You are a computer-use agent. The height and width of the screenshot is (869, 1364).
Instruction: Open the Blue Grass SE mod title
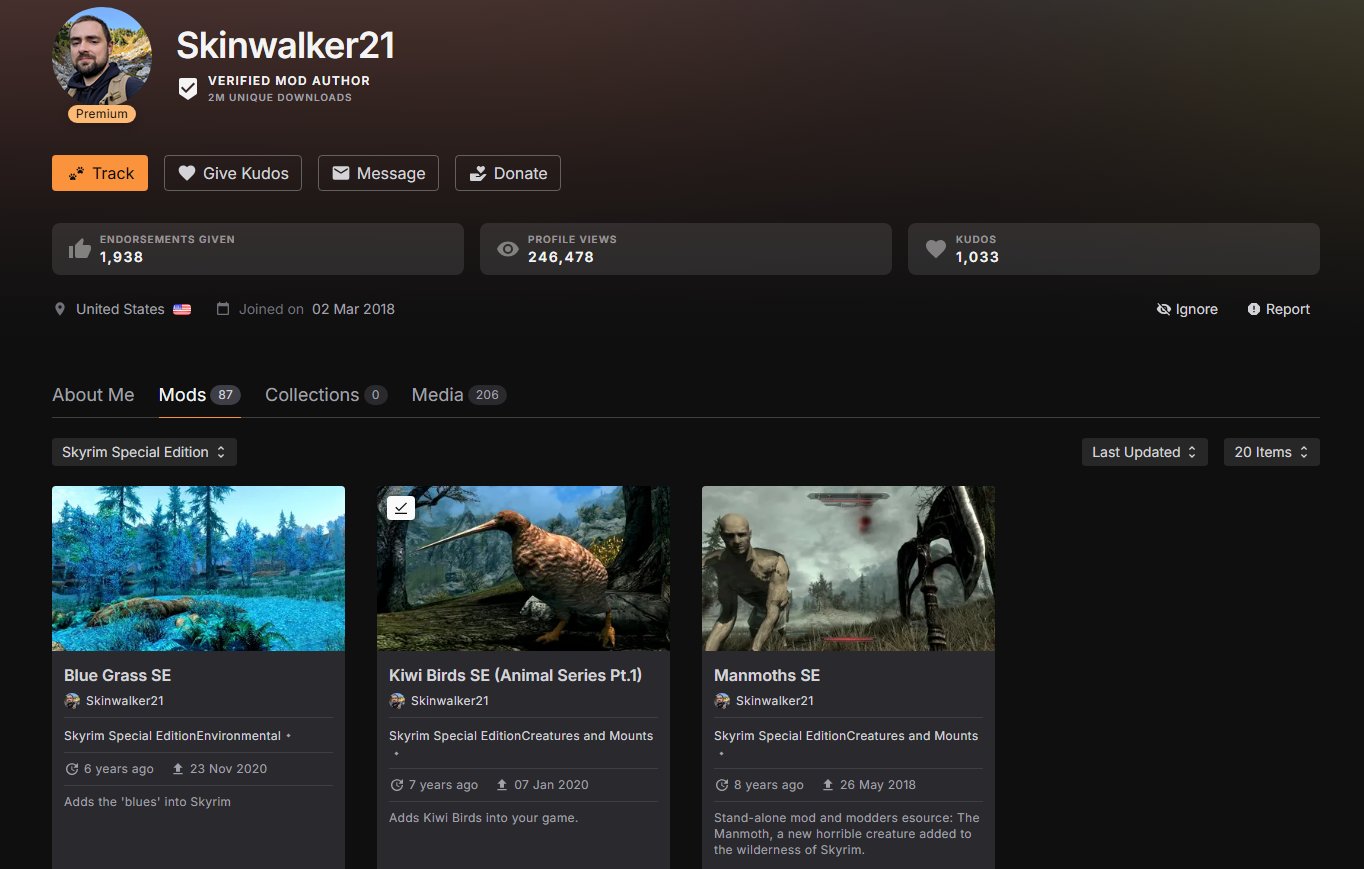pos(118,675)
